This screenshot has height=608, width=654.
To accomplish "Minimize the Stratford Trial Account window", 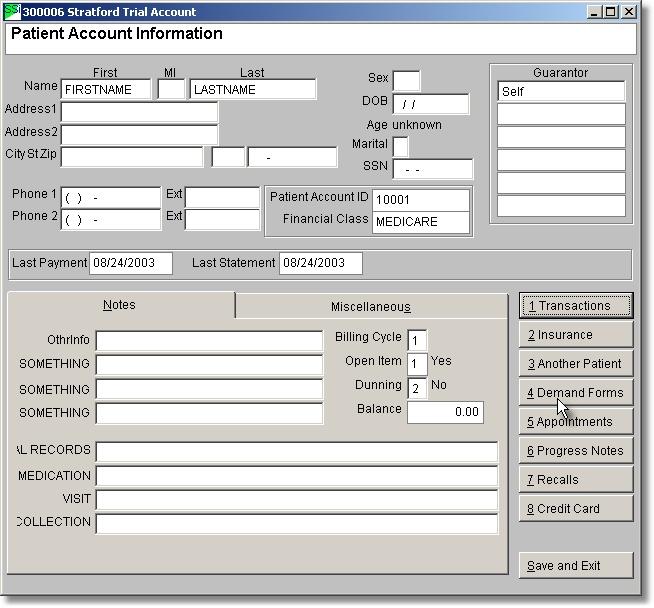I will 594,12.
